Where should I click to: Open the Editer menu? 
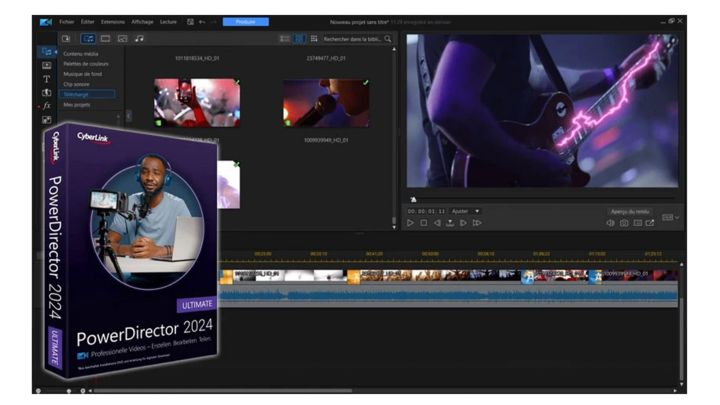coord(87,22)
